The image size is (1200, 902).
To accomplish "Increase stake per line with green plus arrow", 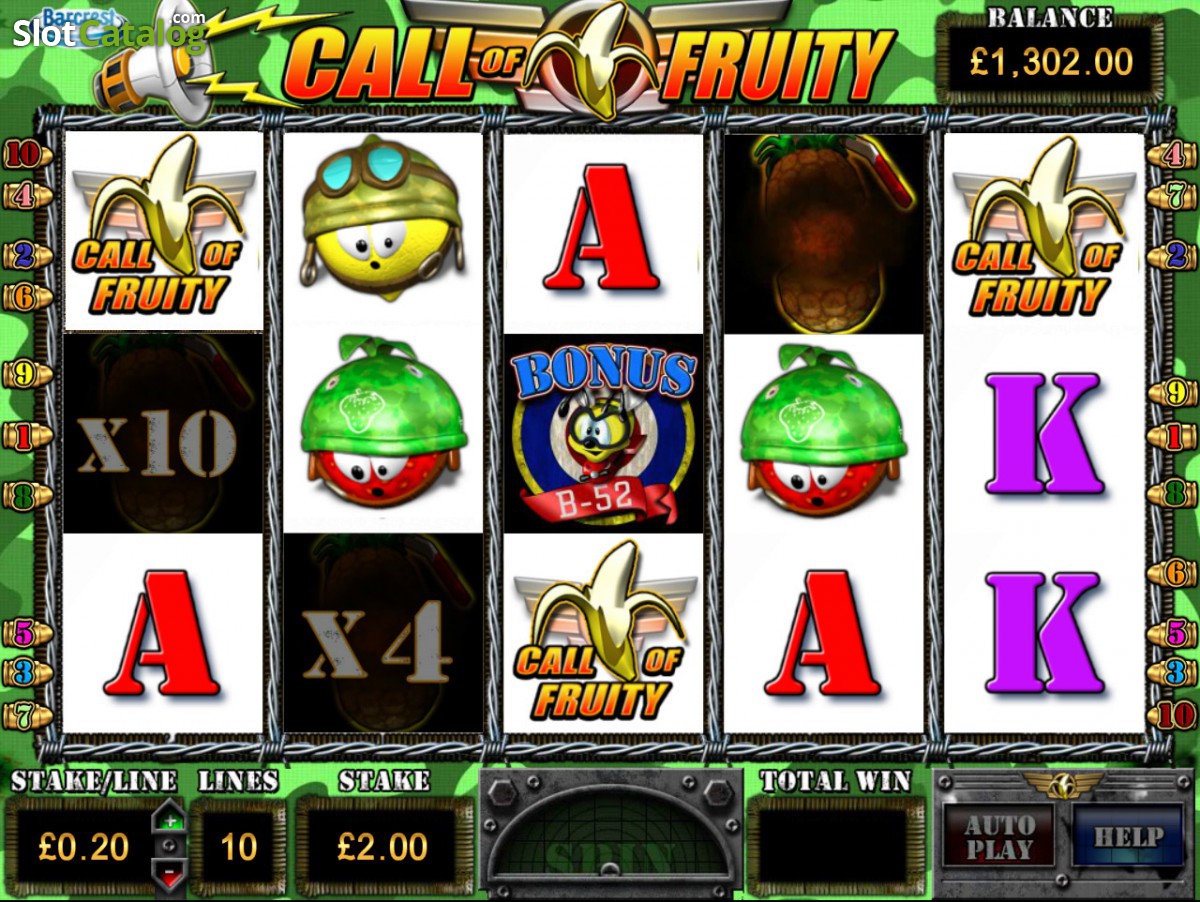I will click(x=169, y=819).
